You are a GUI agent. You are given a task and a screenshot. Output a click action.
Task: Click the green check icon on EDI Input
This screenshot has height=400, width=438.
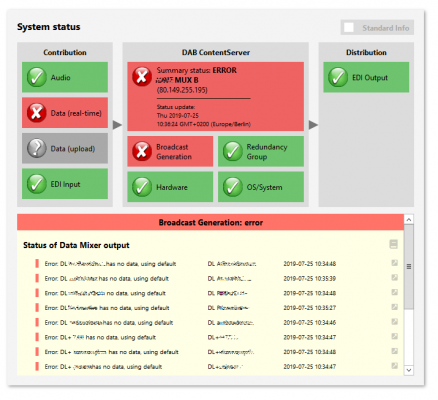coord(37,184)
